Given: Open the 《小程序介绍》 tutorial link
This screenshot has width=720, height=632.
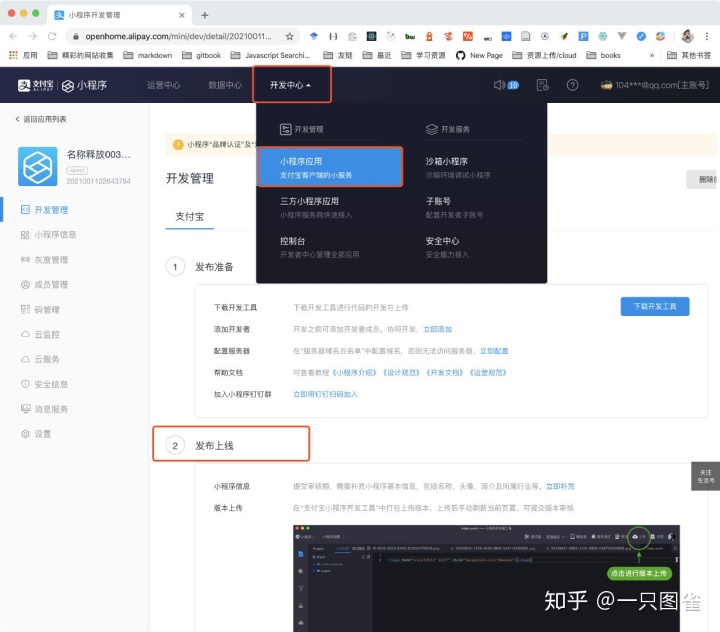Looking at the screenshot, I should (354, 372).
